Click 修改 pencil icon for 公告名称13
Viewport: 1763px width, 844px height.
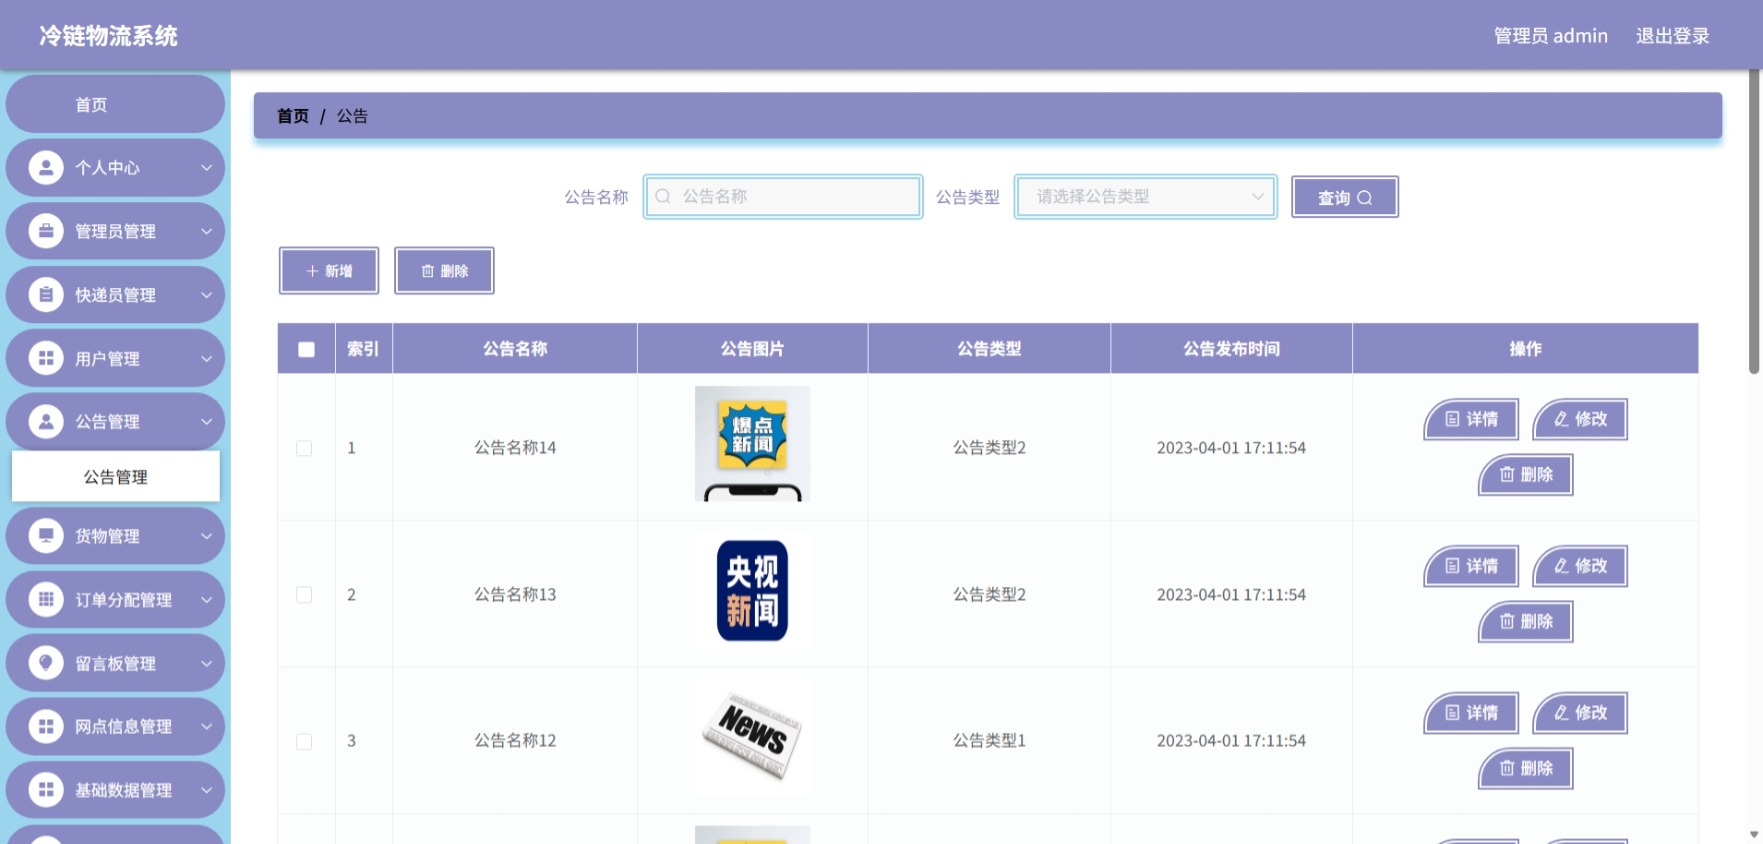1561,566
